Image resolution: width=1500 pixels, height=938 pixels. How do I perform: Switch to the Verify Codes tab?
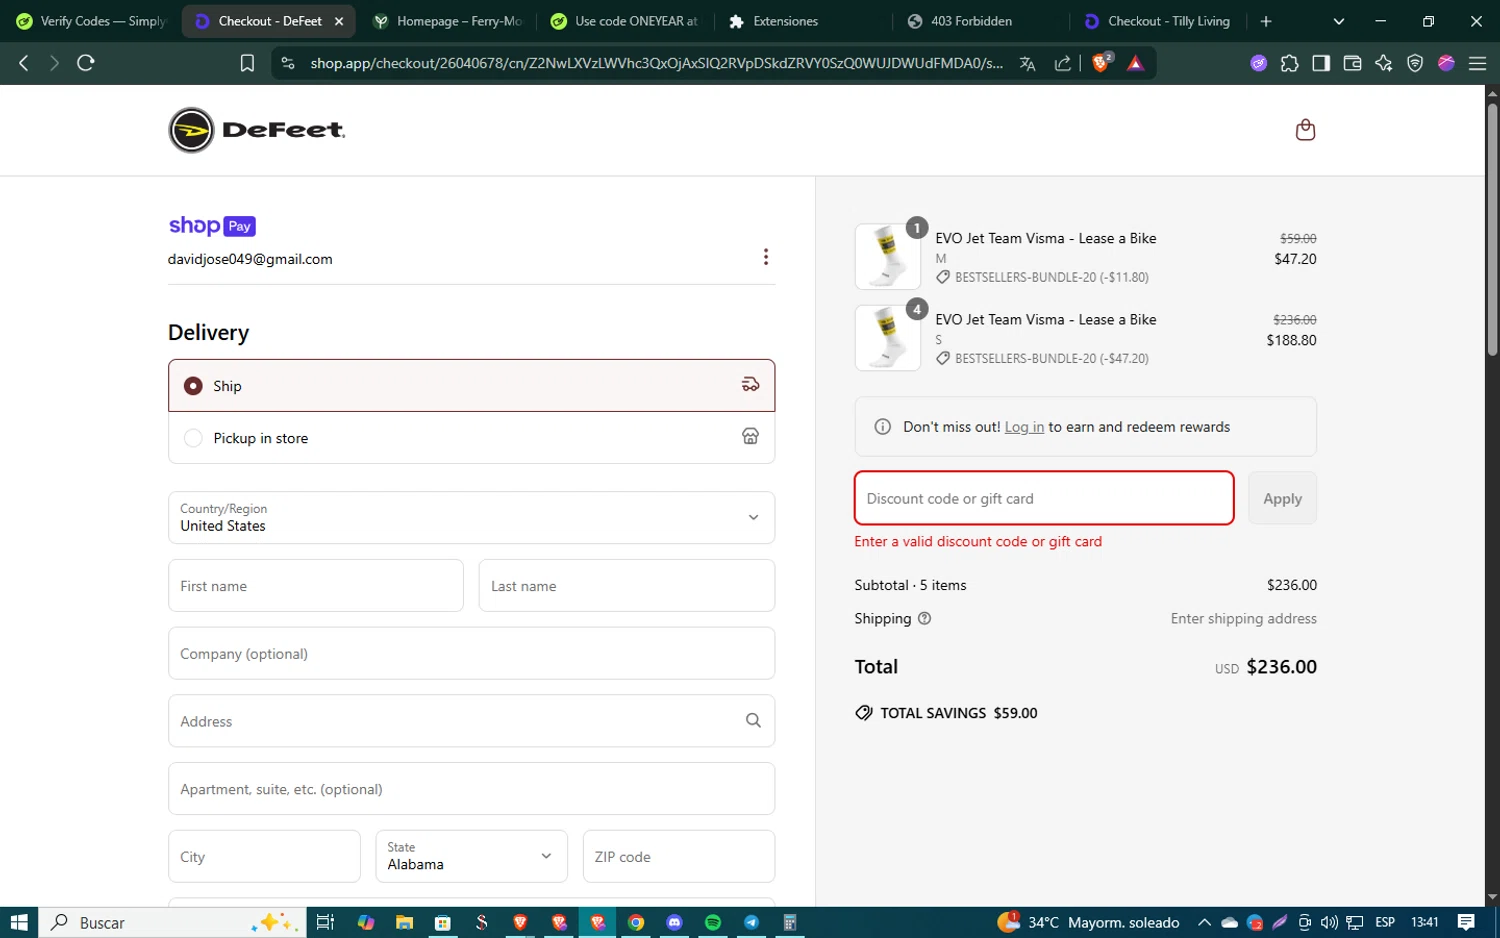point(90,21)
